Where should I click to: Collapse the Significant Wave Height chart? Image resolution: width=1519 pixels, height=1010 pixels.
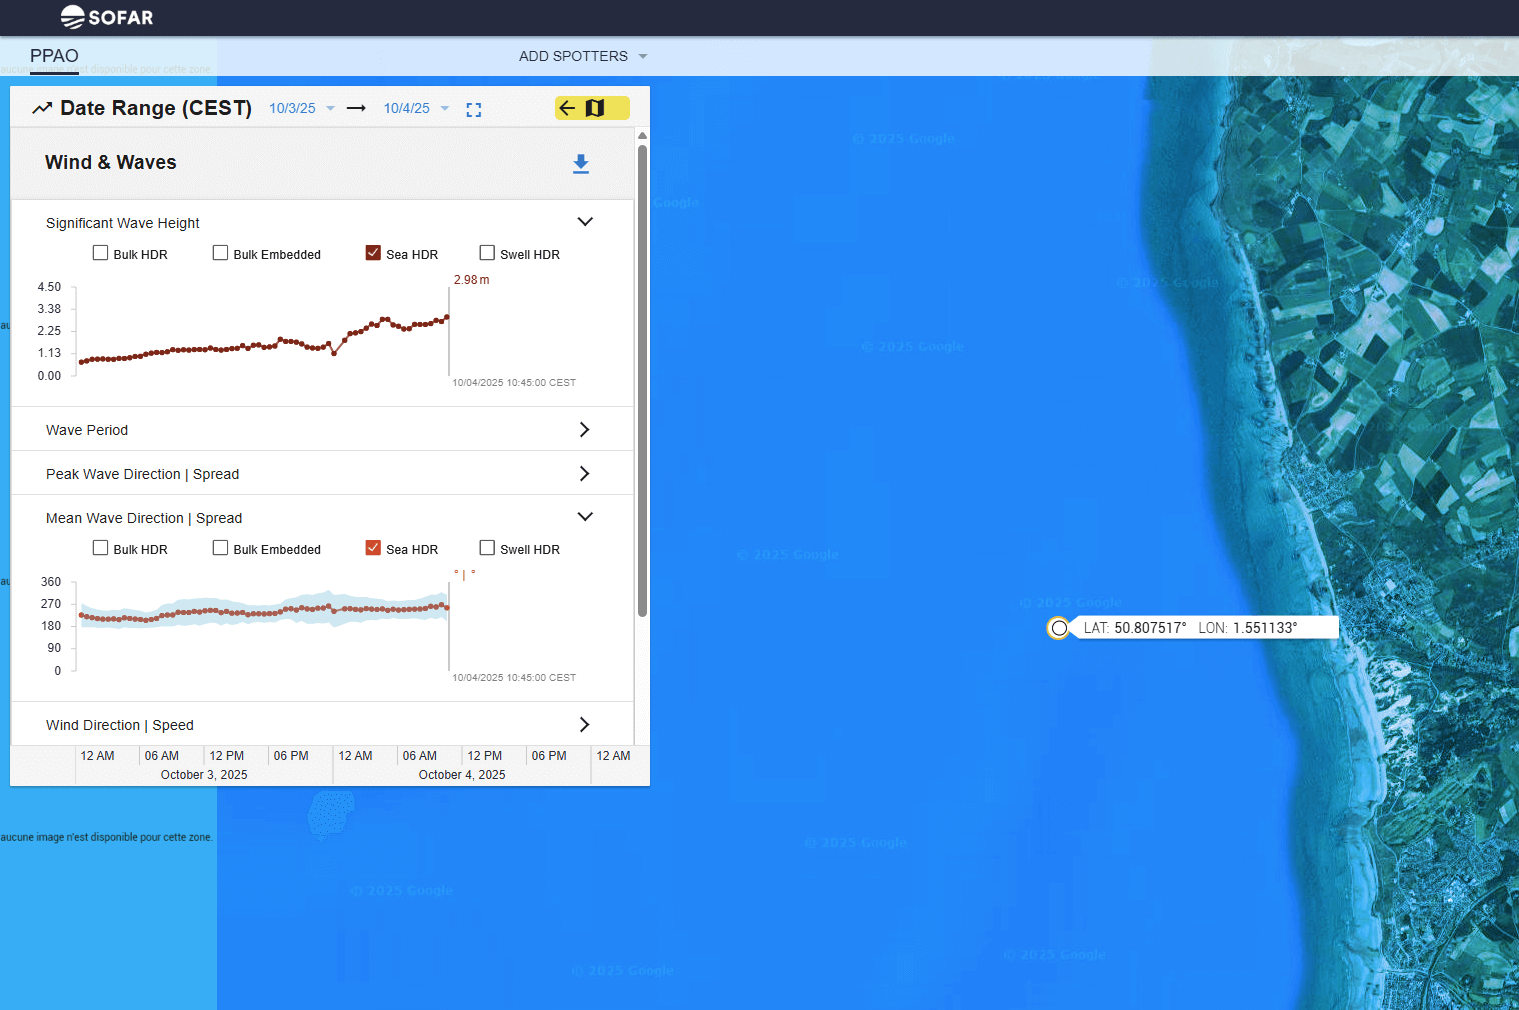coord(585,222)
